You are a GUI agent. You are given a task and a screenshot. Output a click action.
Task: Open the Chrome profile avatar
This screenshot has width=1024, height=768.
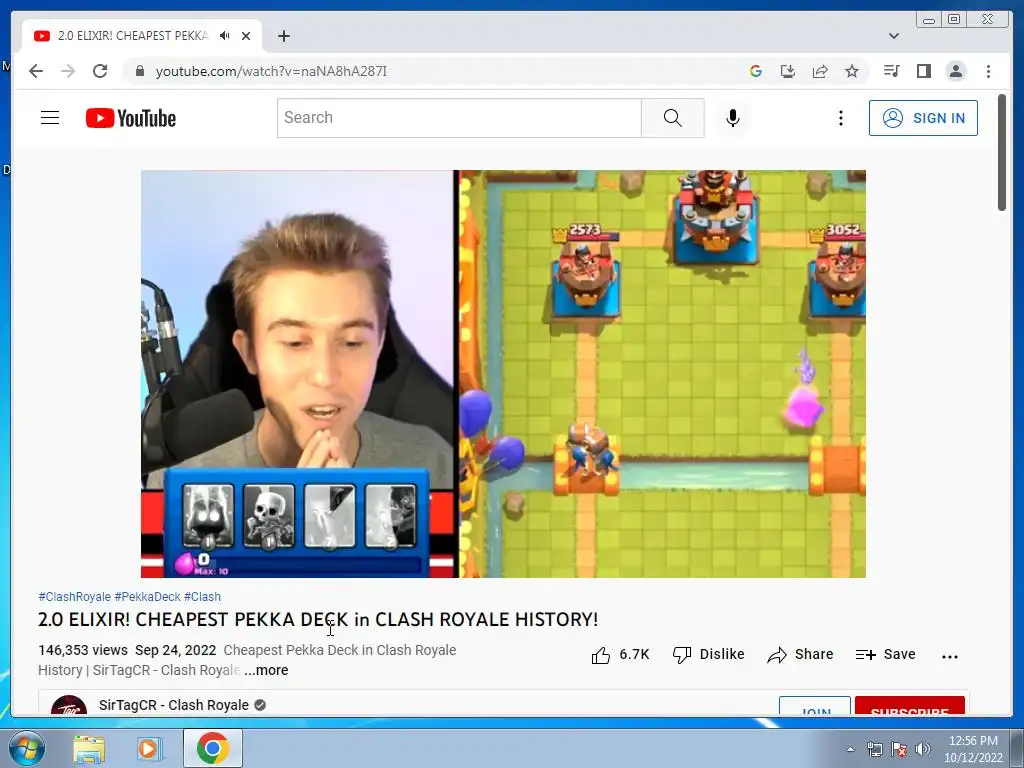(955, 71)
